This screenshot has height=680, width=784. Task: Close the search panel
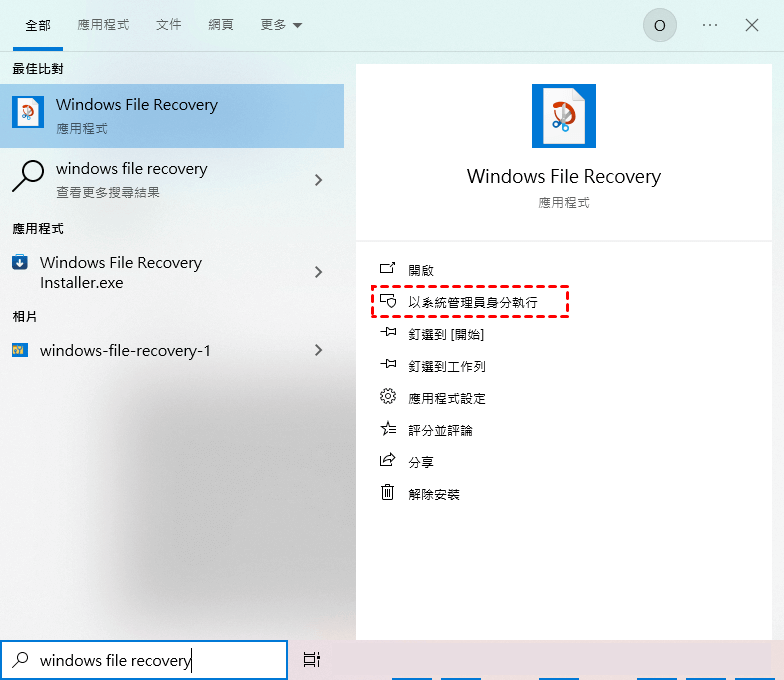[x=752, y=25]
